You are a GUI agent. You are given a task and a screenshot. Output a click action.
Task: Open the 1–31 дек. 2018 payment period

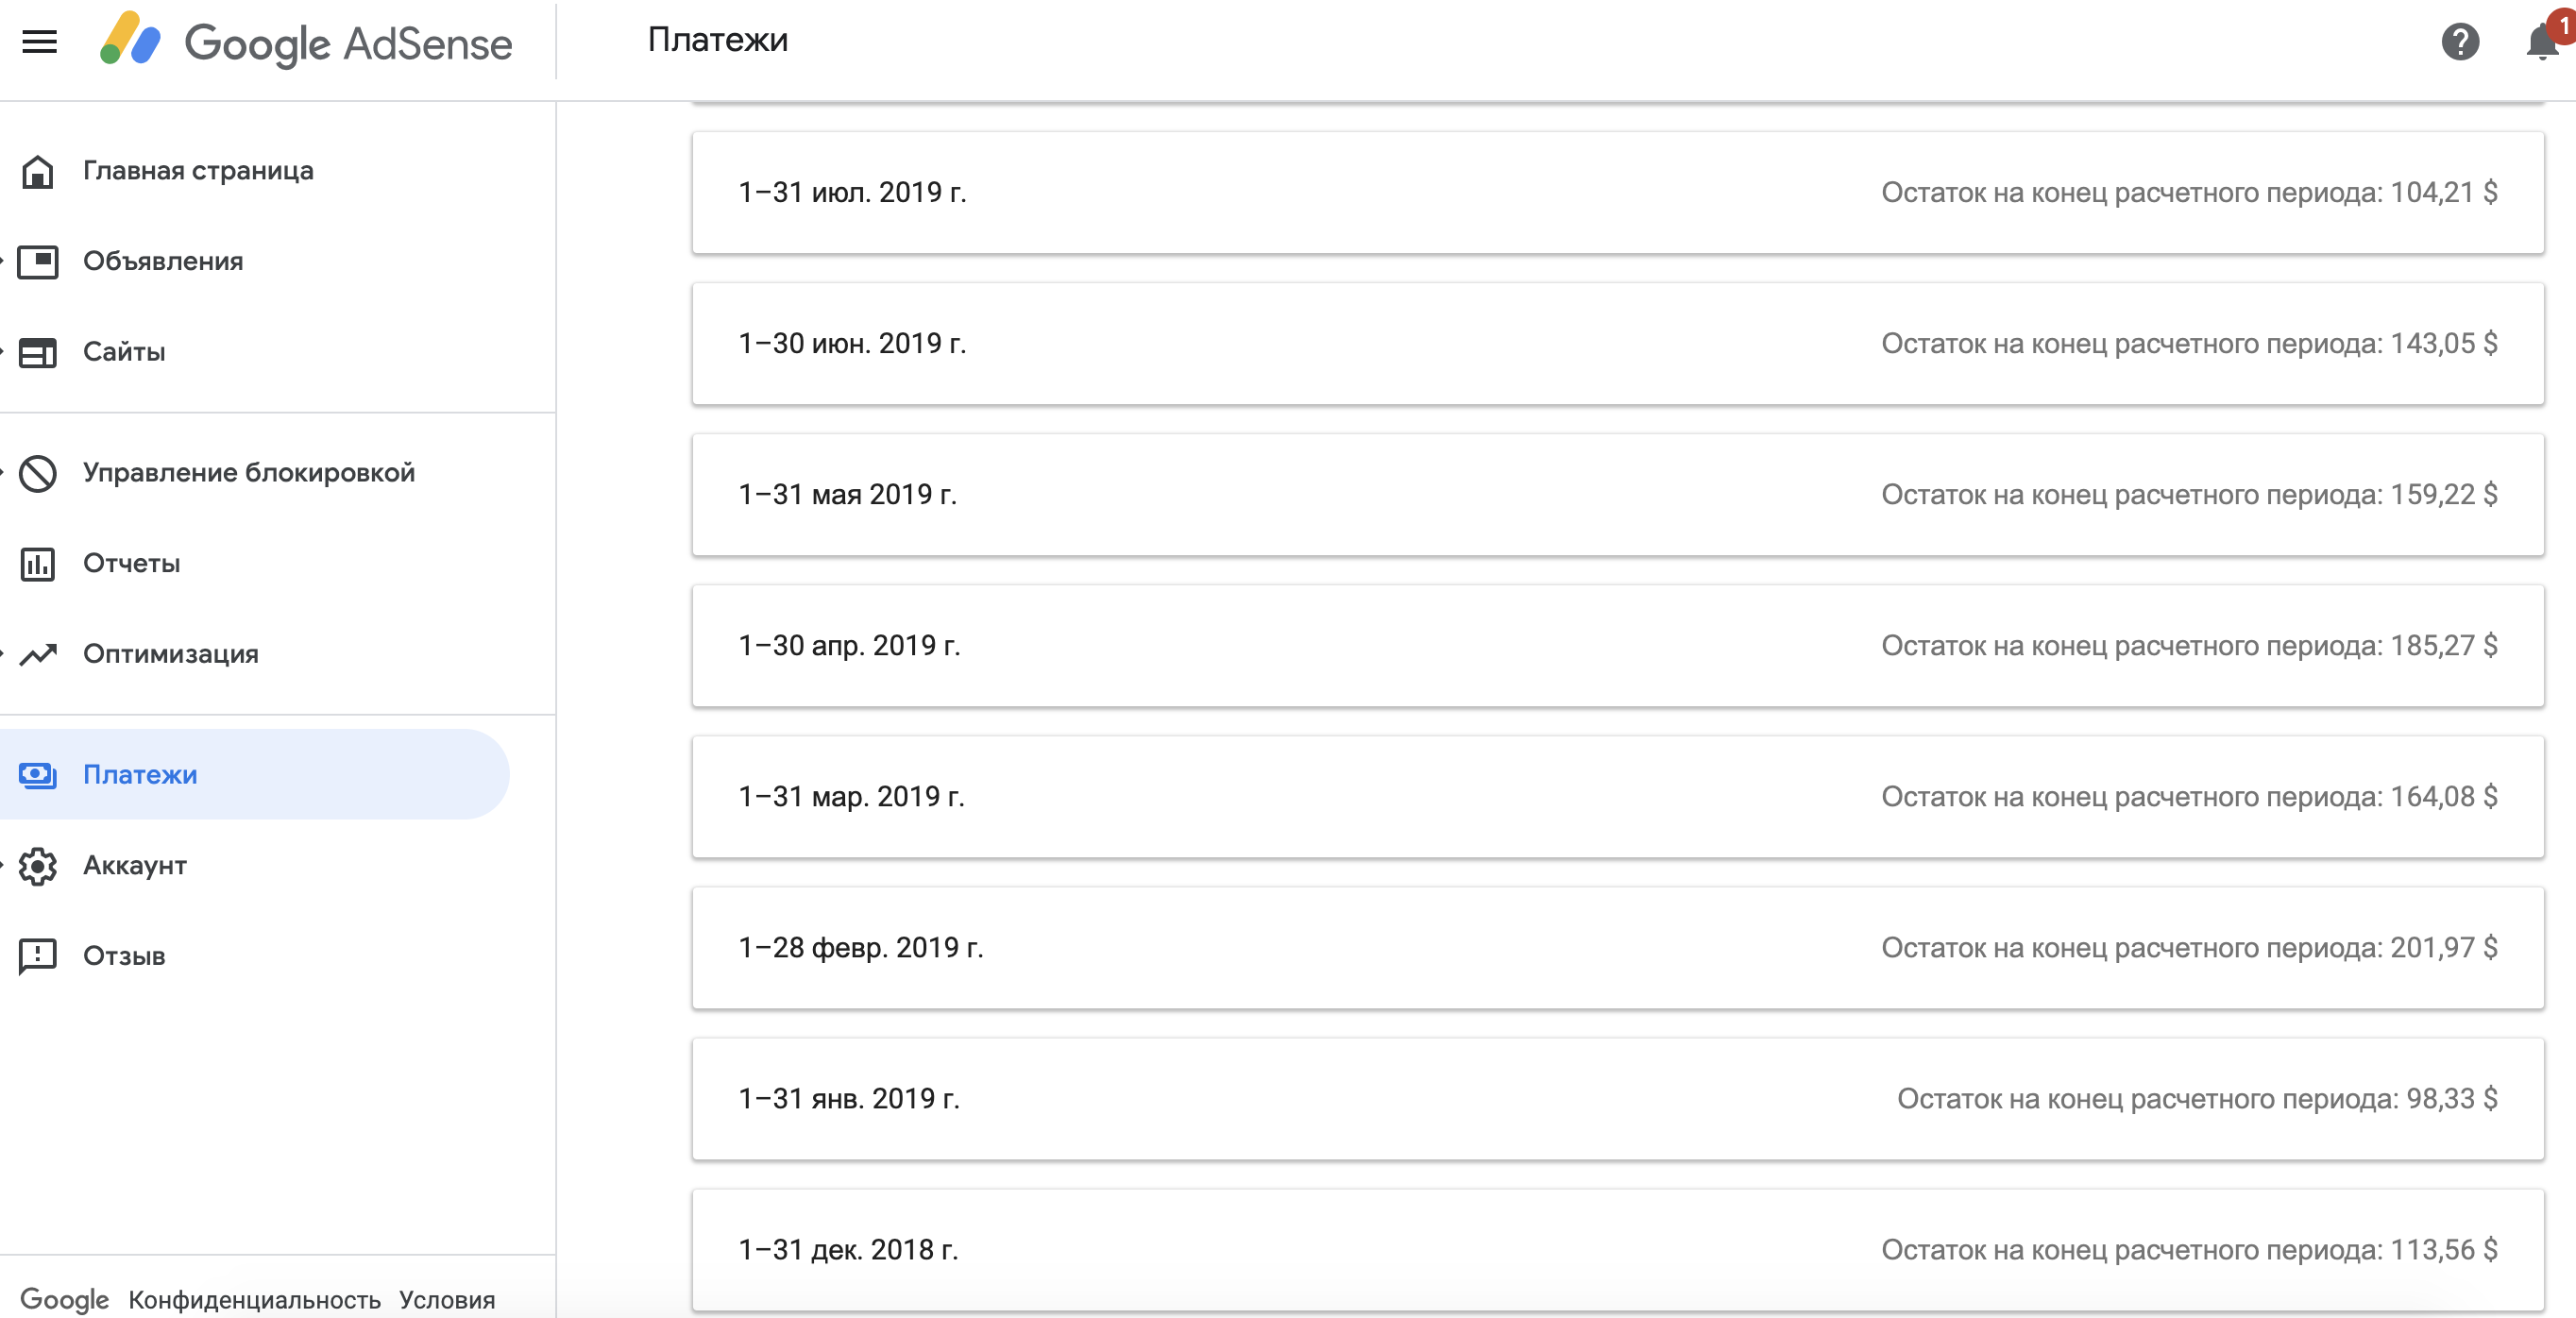click(x=1617, y=1250)
